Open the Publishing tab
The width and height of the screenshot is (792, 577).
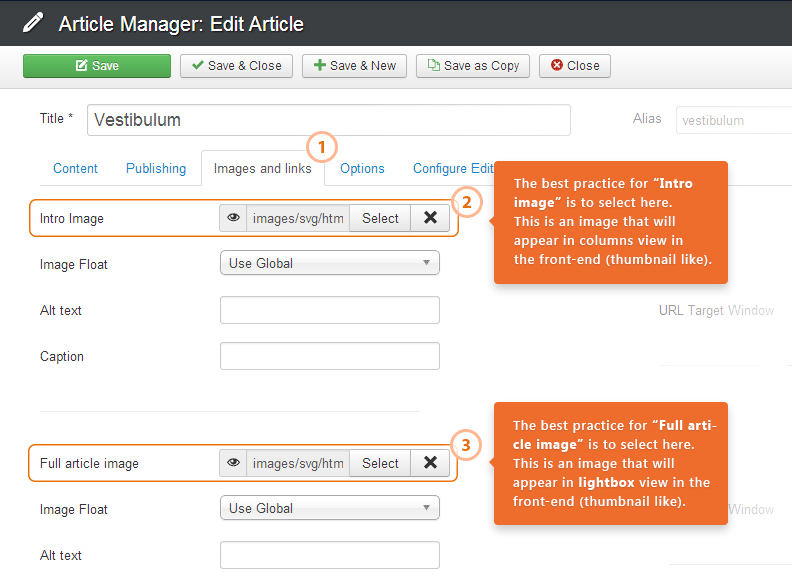tap(156, 168)
